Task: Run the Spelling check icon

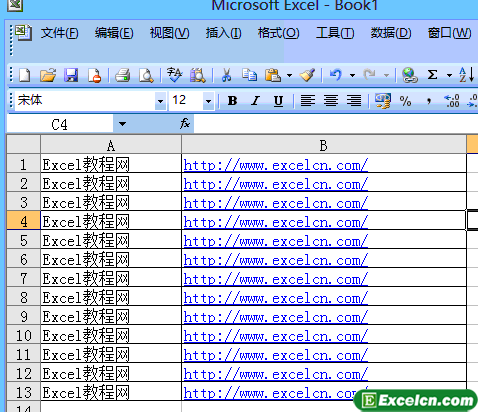Action: 174,75
